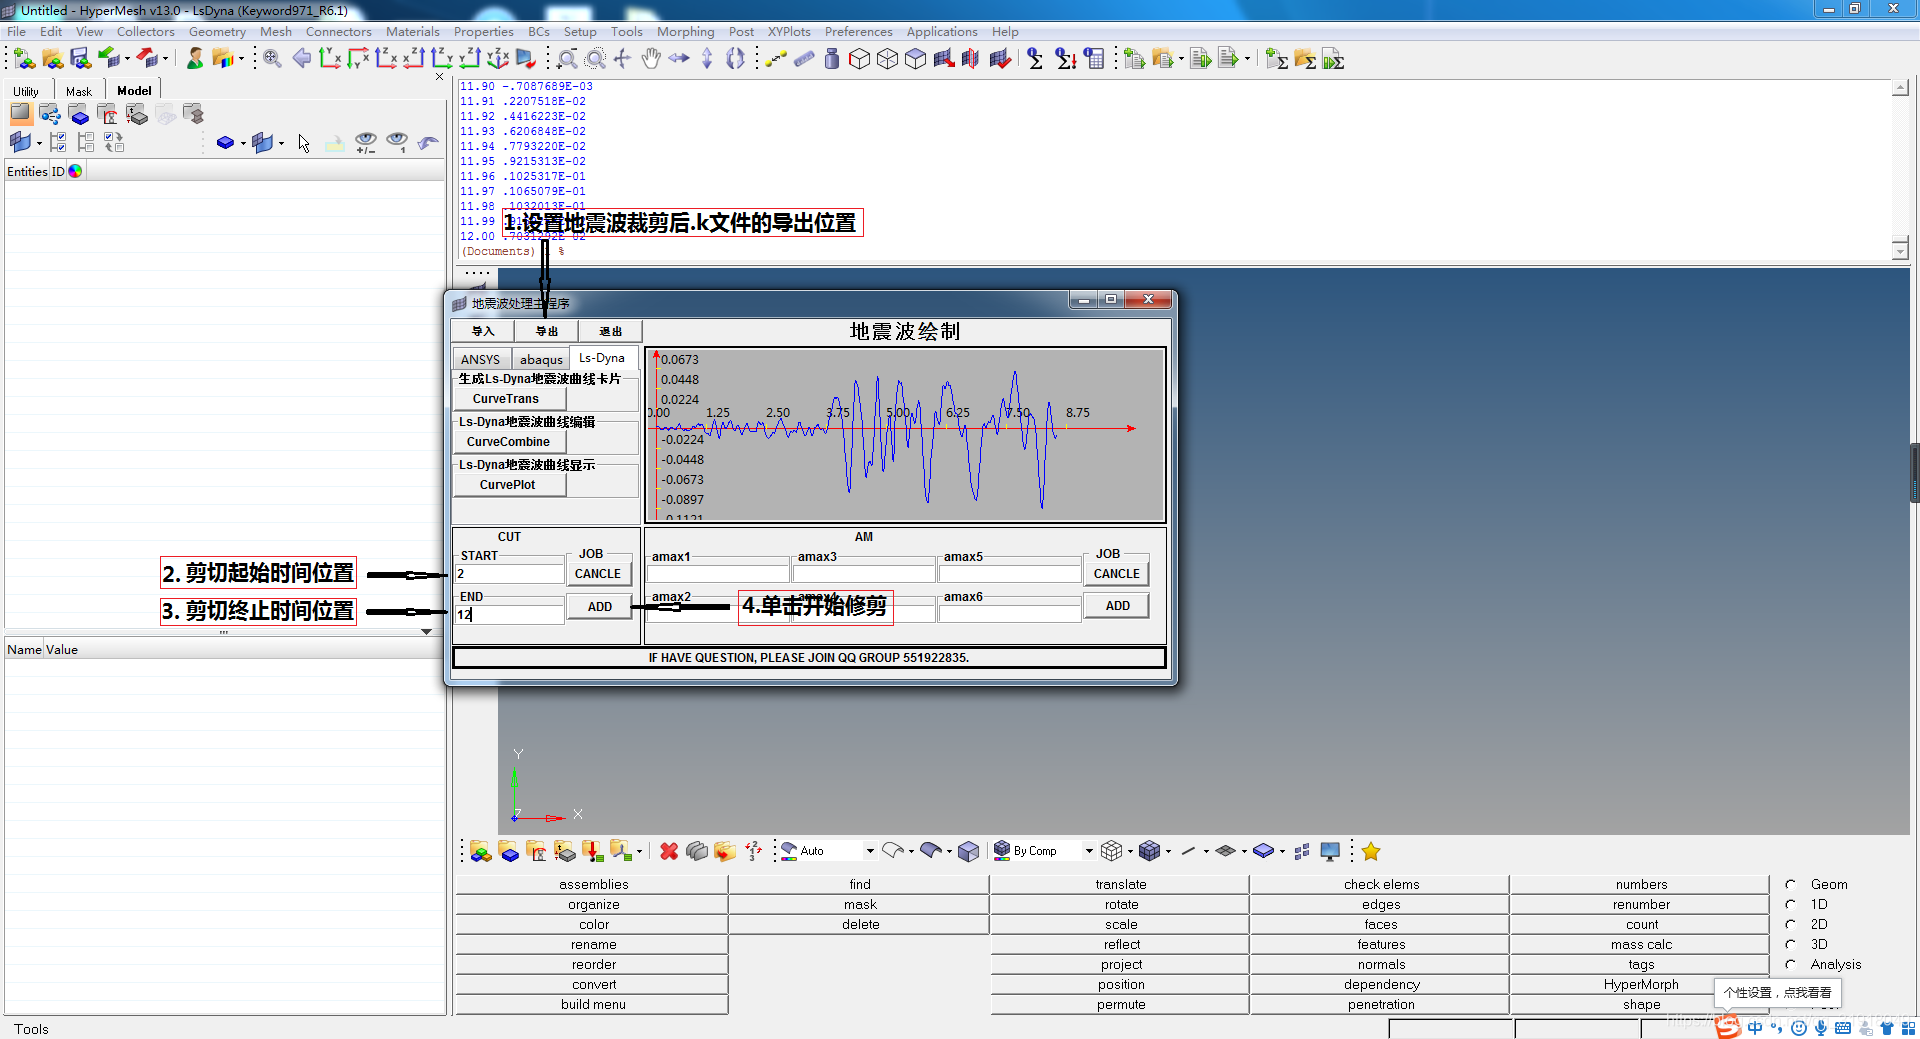Click the eye with 1 isolate icon
The height and width of the screenshot is (1039, 1920).
(397, 143)
